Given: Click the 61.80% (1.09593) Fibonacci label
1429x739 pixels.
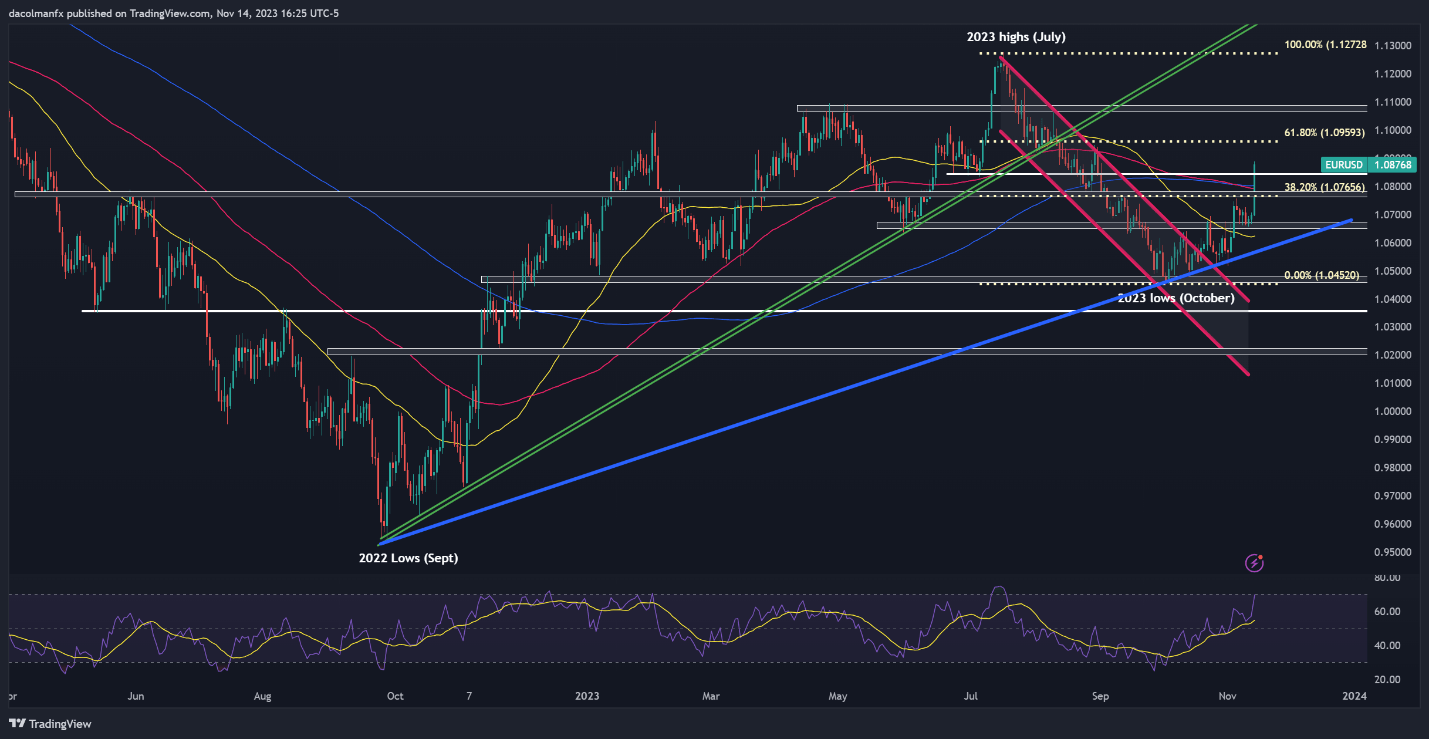Looking at the screenshot, I should pos(1321,132).
